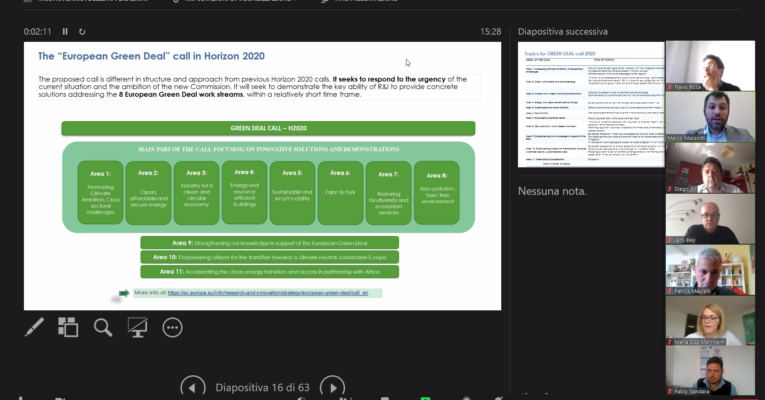The width and height of the screenshot is (765, 400).
Task: Open the see all slides grid view
Action: tap(68, 327)
